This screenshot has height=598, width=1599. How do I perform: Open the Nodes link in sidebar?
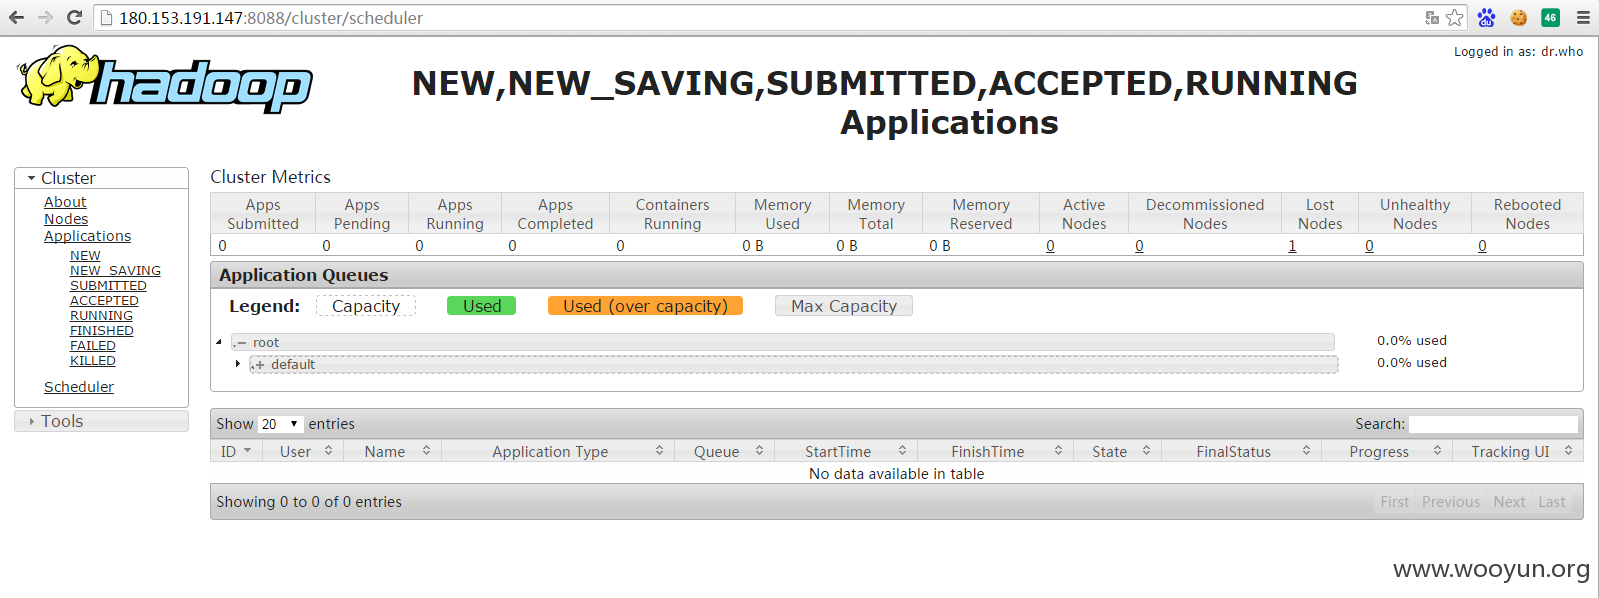(x=66, y=219)
